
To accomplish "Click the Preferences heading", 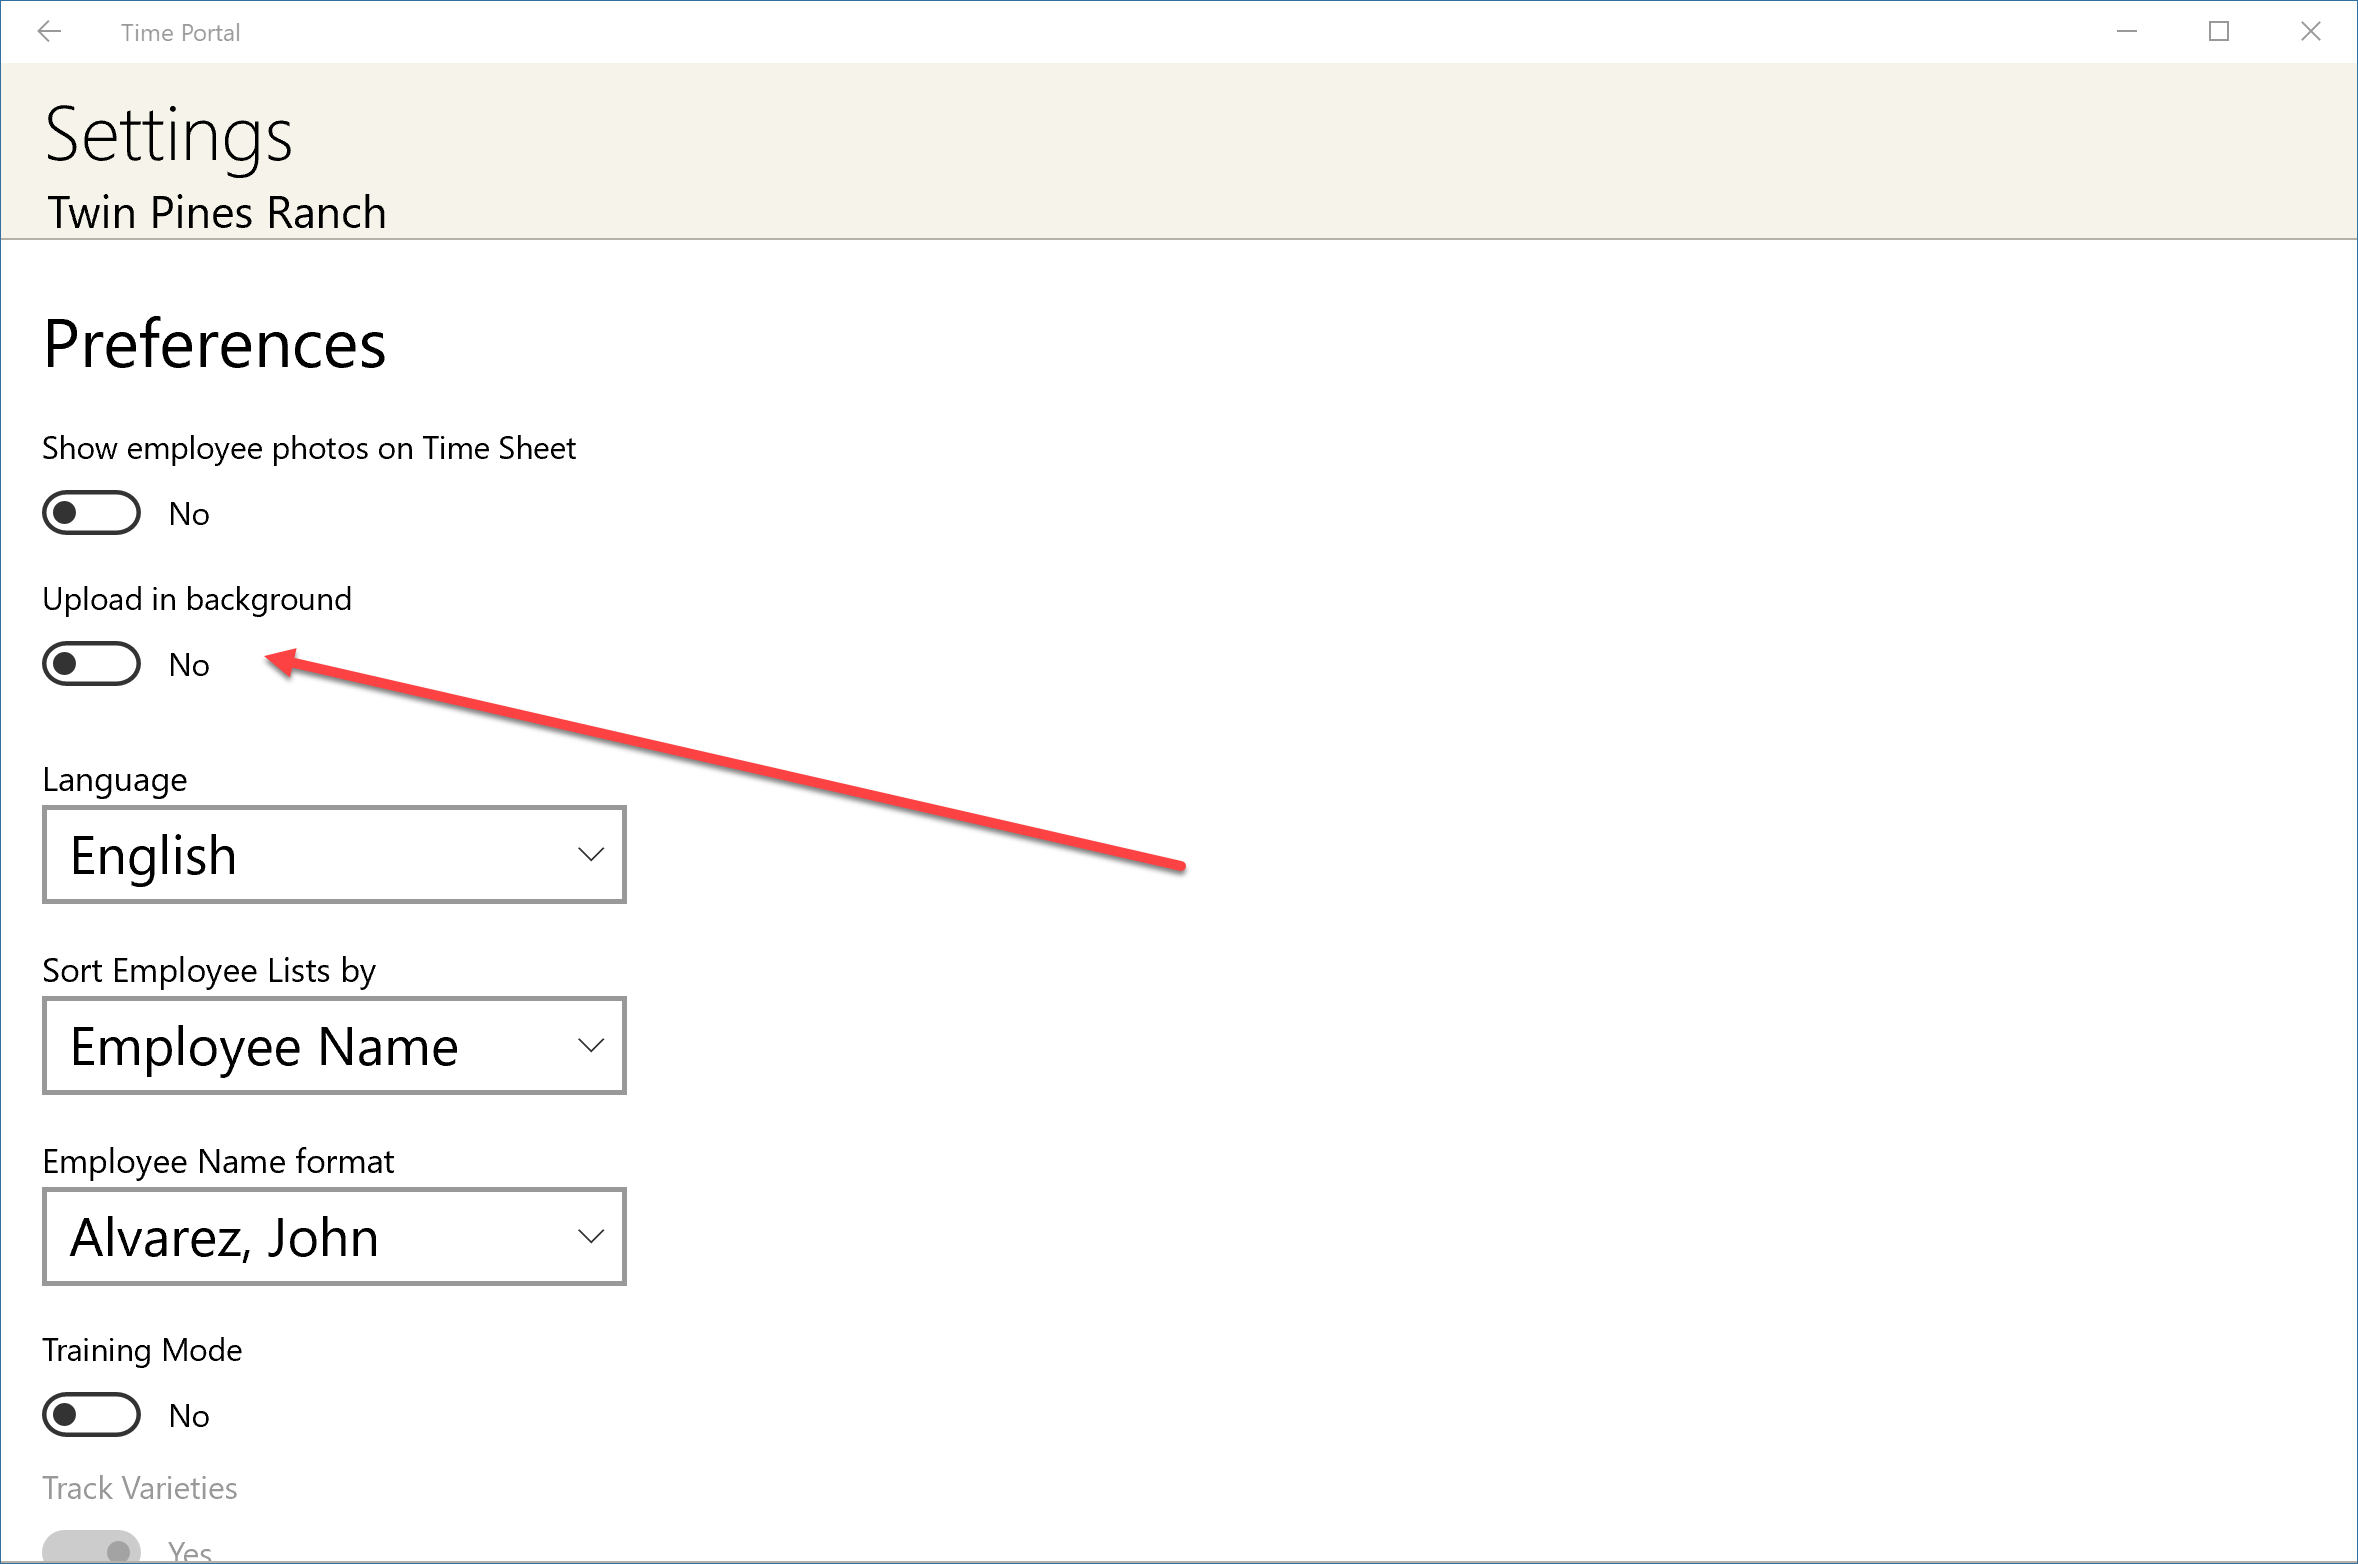I will tap(215, 345).
